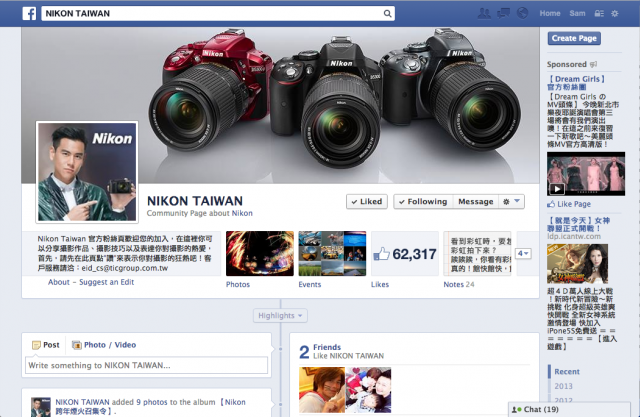Click the NIKON TAIWAN page title

pos(195,201)
